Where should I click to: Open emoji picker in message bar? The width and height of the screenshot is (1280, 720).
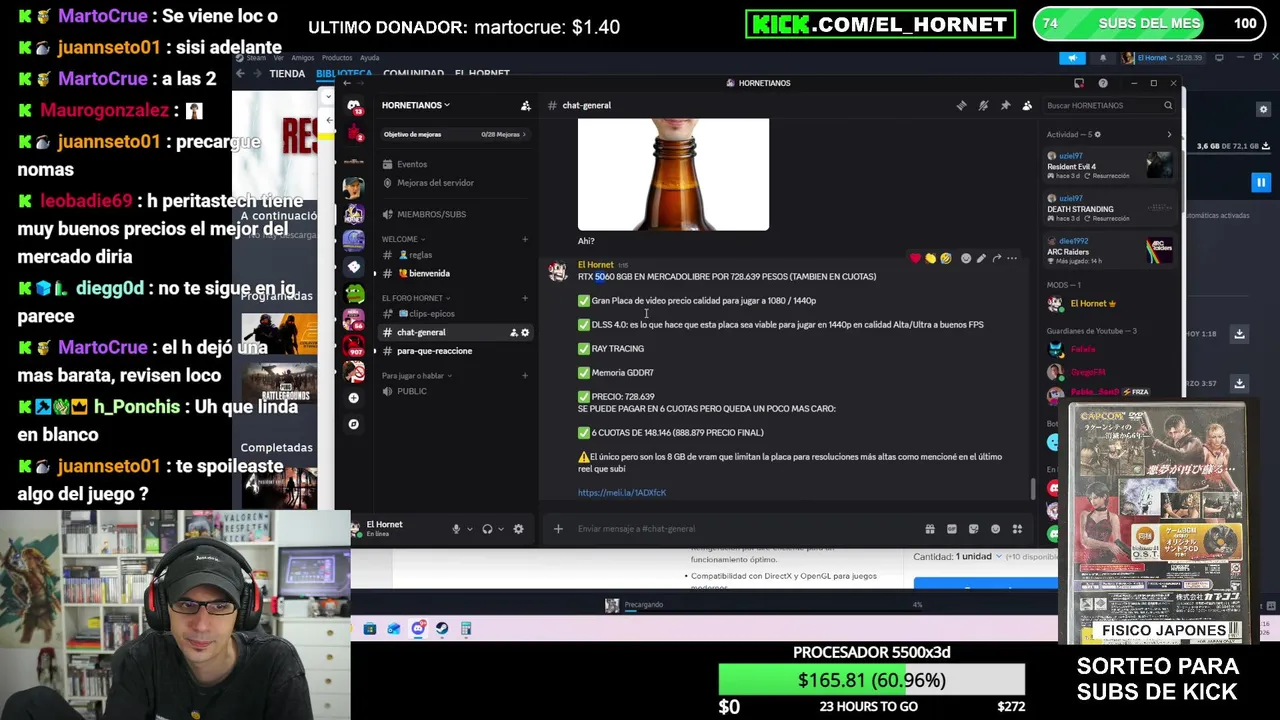(995, 529)
